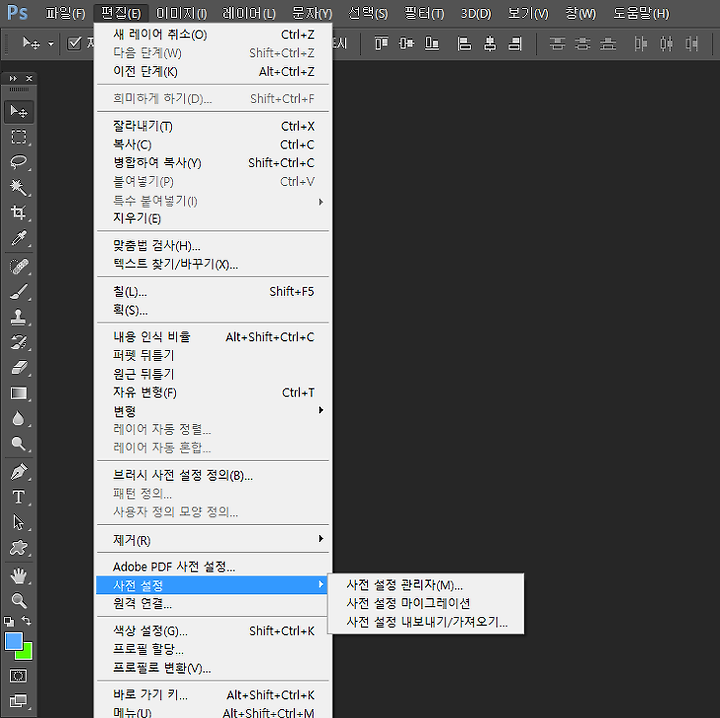The width and height of the screenshot is (720, 718).
Task: Open the 도움말(H) menu
Action: pos(641,13)
